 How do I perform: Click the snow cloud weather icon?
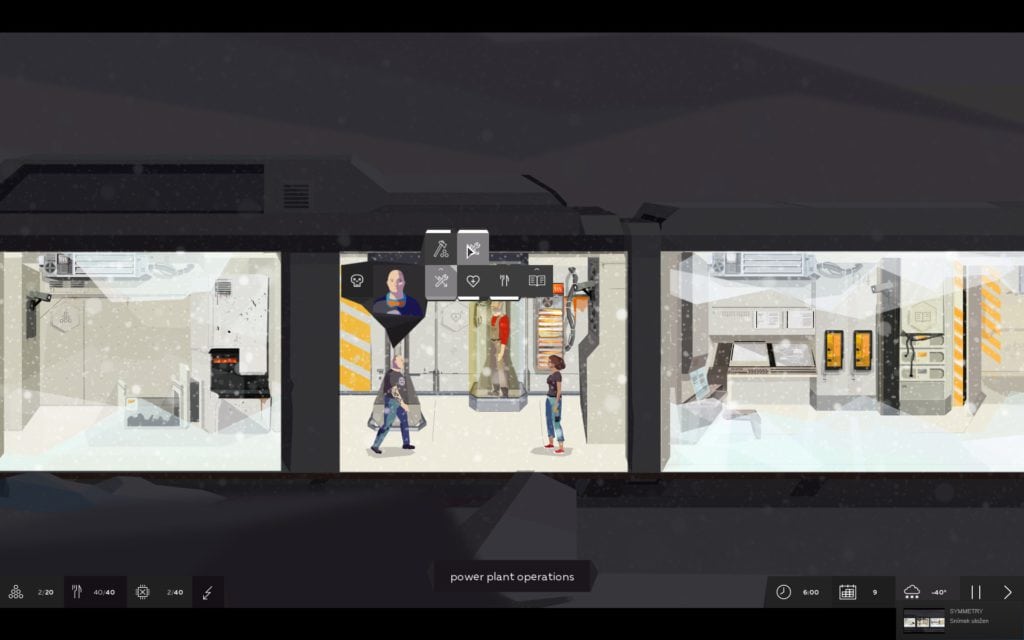pyautogui.click(x=912, y=592)
